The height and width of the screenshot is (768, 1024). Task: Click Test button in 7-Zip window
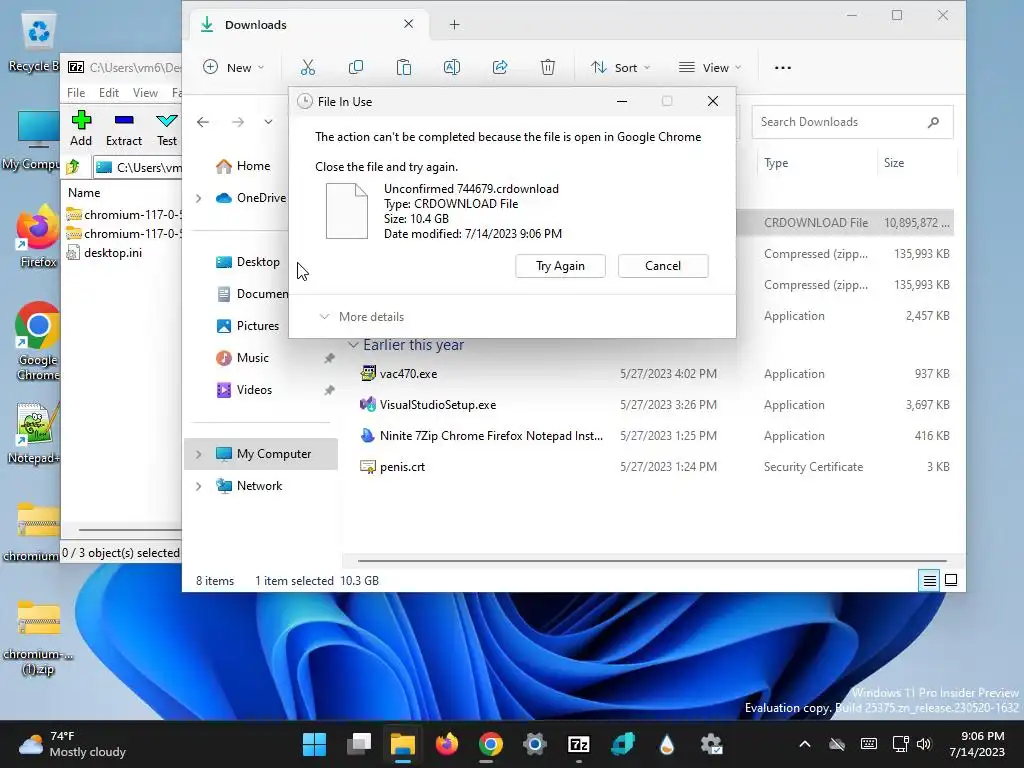pos(167,129)
